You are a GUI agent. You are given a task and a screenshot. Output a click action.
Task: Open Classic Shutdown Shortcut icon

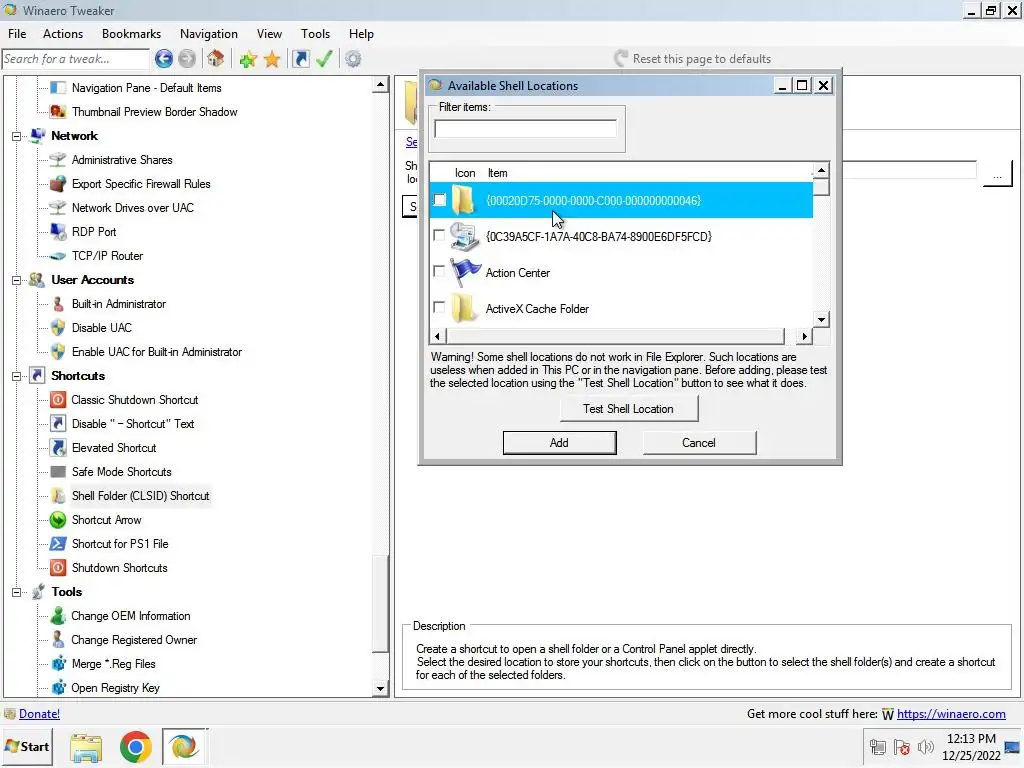tap(58, 400)
